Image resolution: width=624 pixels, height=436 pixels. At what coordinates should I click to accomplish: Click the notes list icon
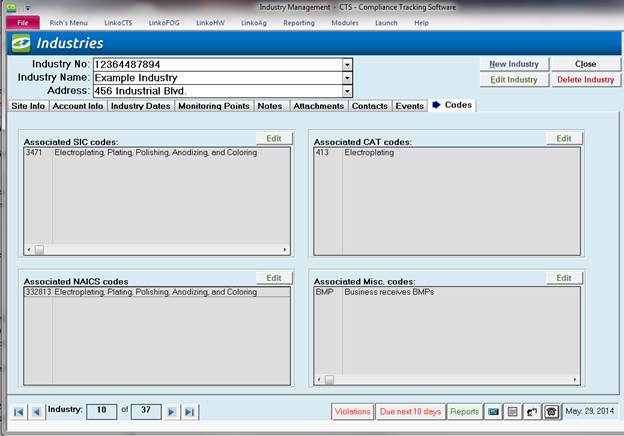[x=511, y=411]
